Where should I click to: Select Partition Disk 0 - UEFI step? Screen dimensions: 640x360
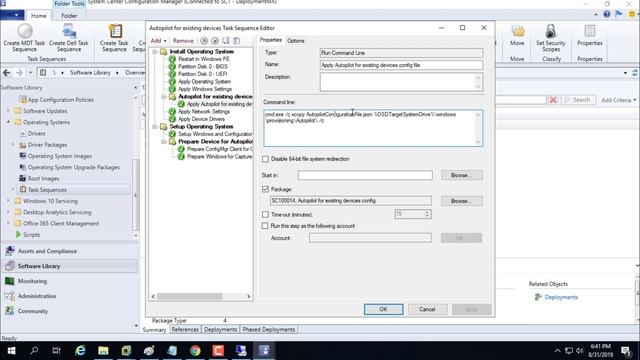coord(202,74)
